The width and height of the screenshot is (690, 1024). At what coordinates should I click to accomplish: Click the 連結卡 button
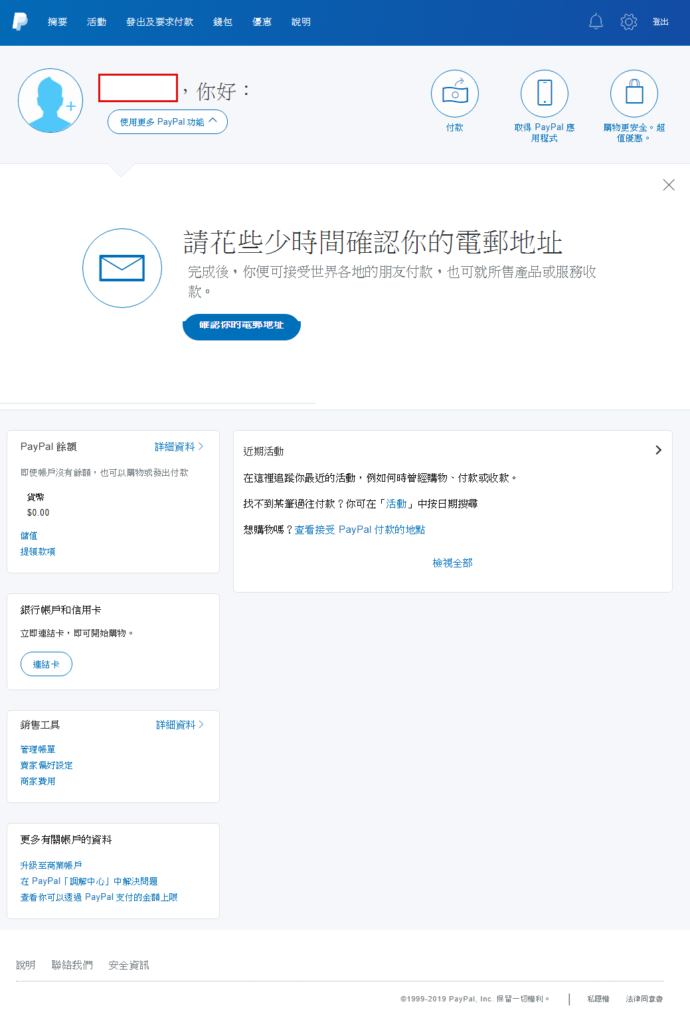pyautogui.click(x=46, y=664)
